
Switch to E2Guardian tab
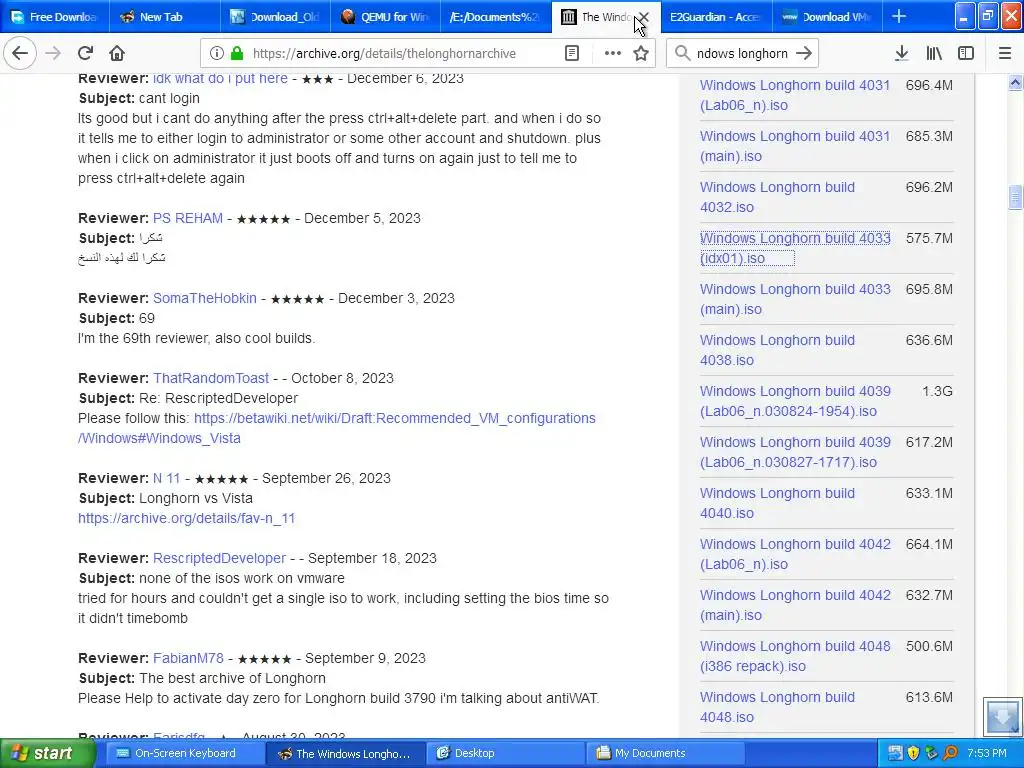point(716,17)
